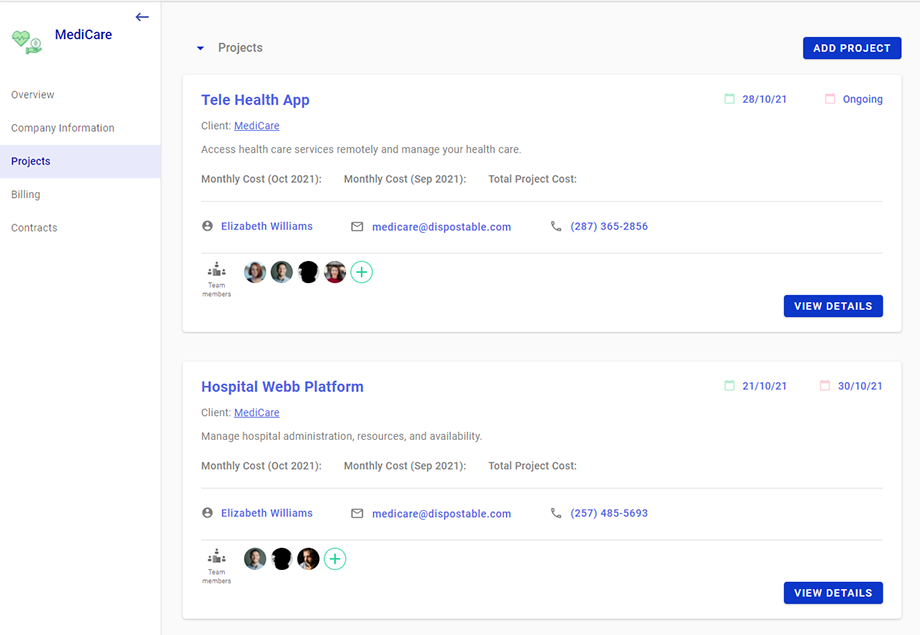Click MediCare client link in Hospital Webb Platform
Viewport: 920px width, 635px height.
coord(256,413)
